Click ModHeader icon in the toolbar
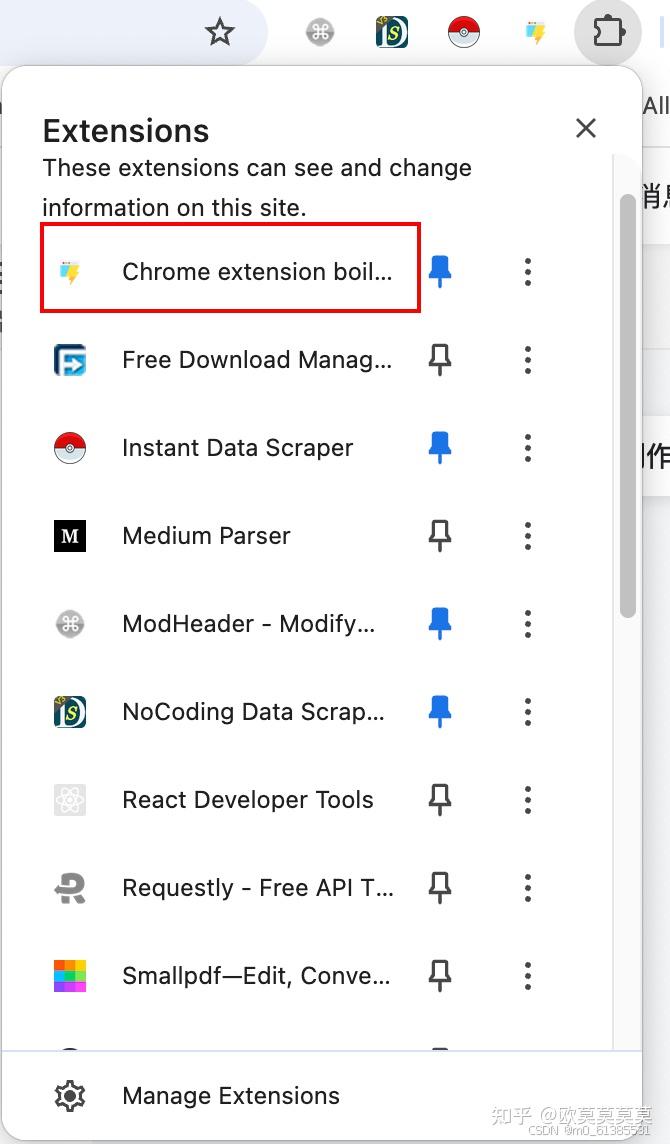 [320, 32]
